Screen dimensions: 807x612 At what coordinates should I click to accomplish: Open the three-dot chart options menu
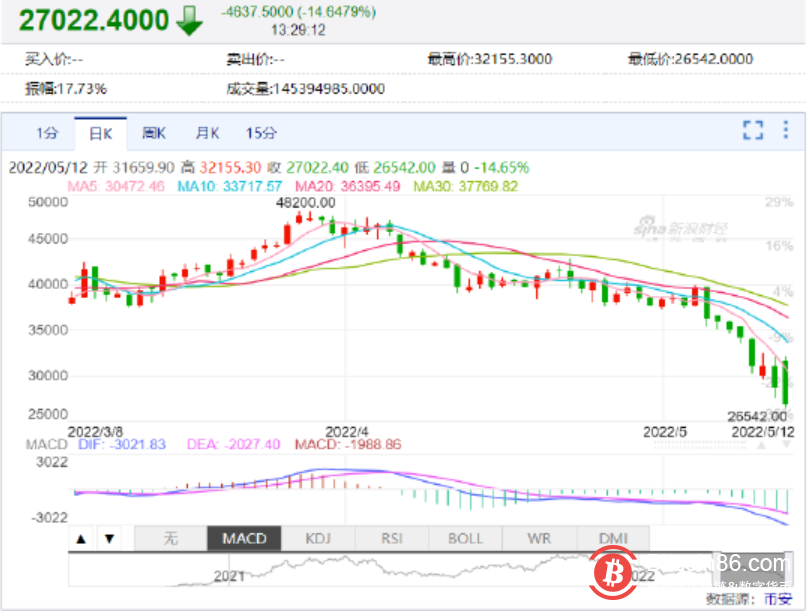pyautogui.click(x=785, y=129)
